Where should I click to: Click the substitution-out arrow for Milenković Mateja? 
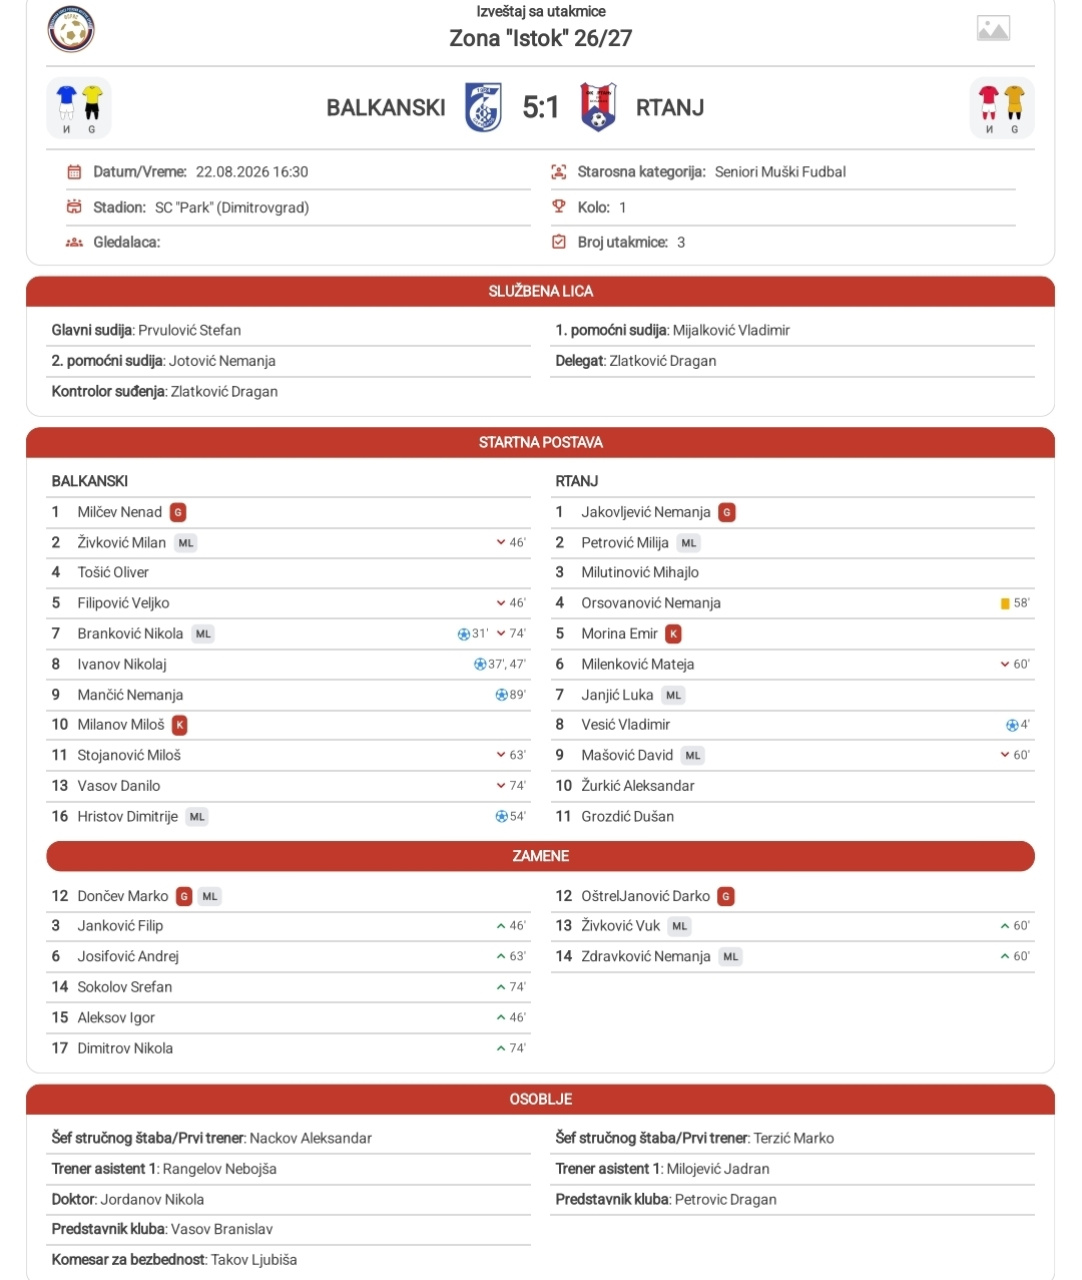[x=1005, y=664]
